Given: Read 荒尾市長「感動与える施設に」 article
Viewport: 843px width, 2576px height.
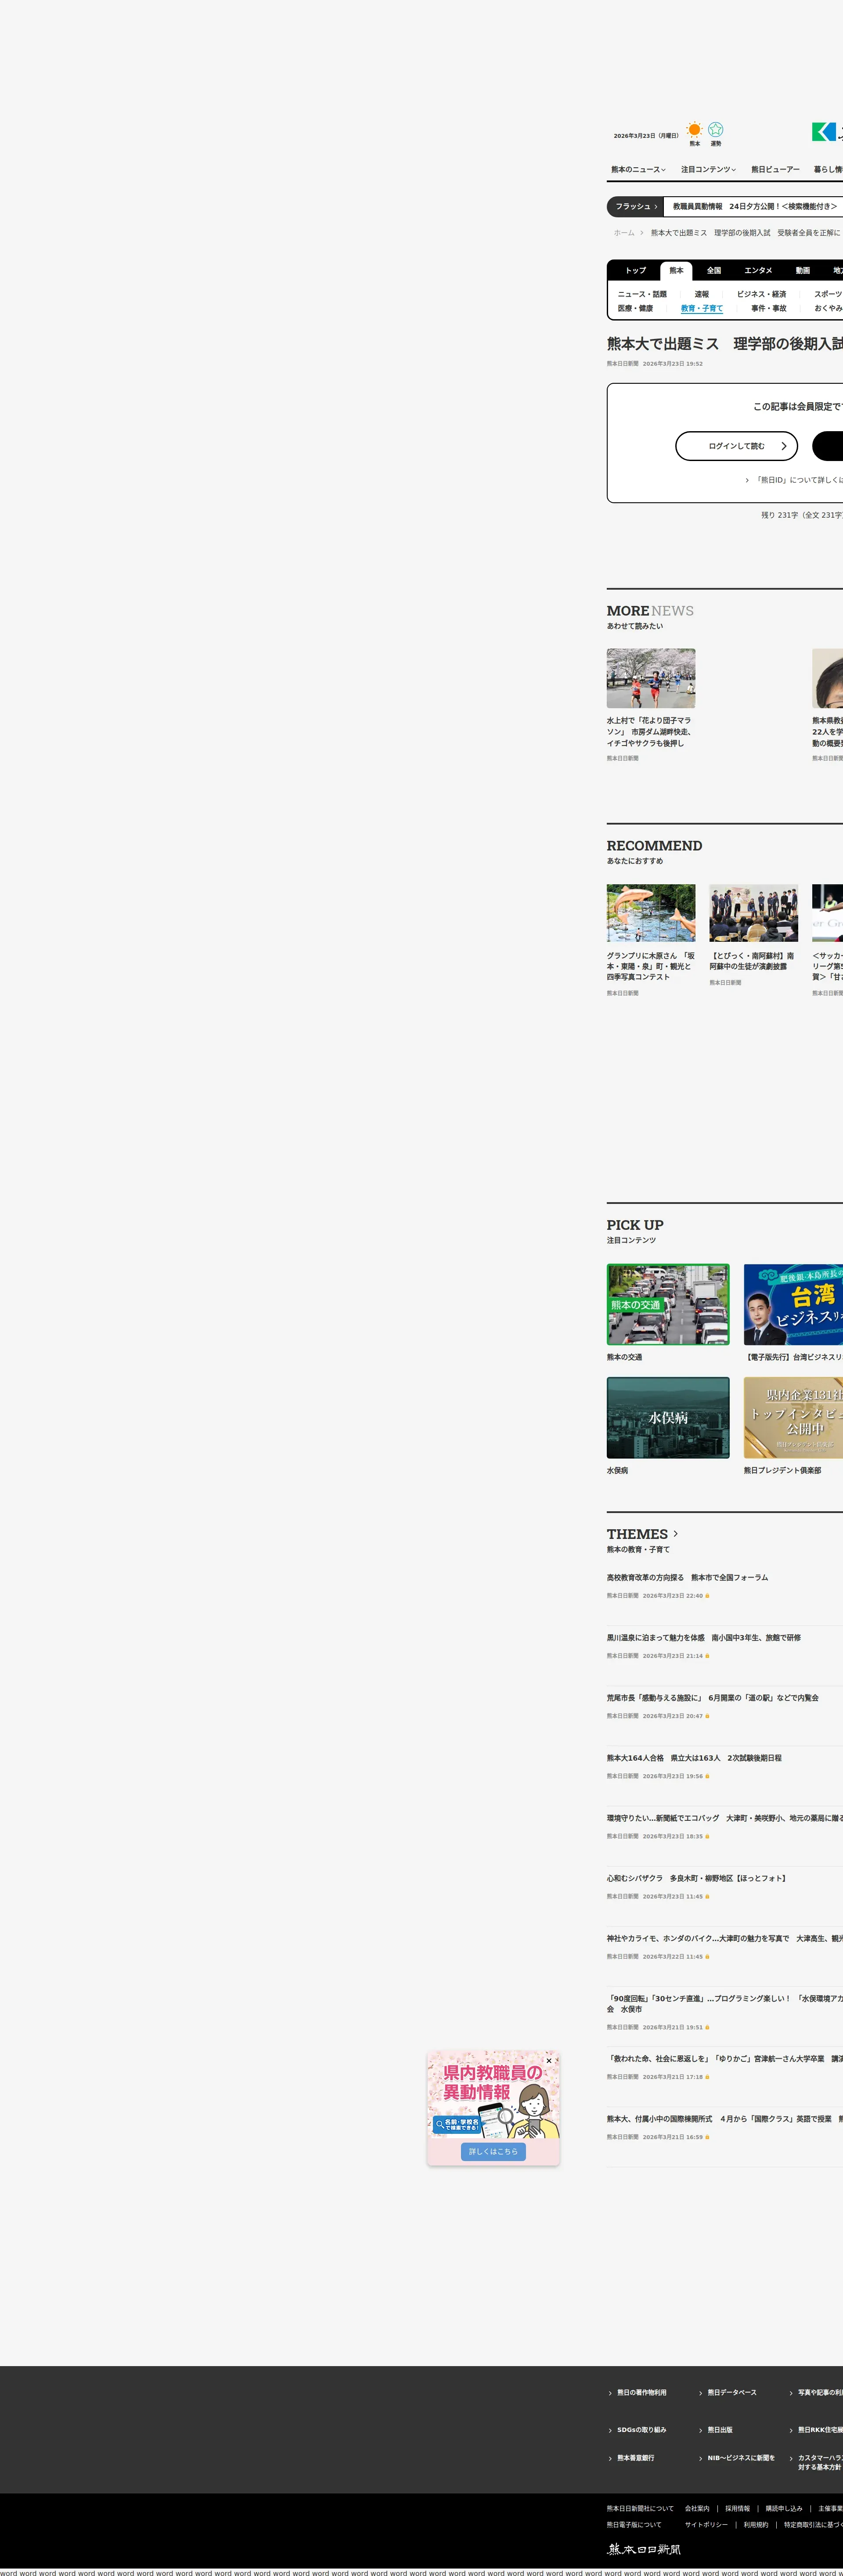Looking at the screenshot, I should pos(713,1698).
